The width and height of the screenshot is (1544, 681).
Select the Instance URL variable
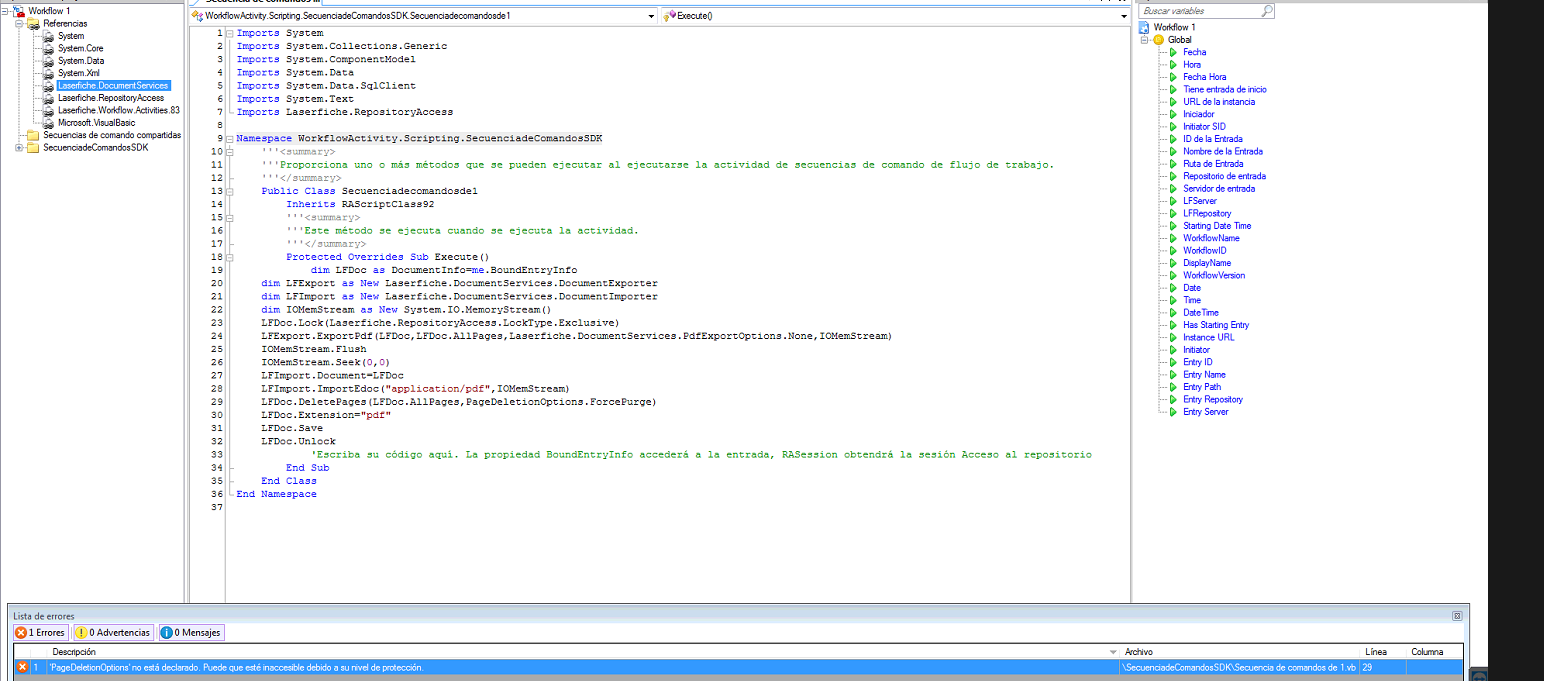1208,337
